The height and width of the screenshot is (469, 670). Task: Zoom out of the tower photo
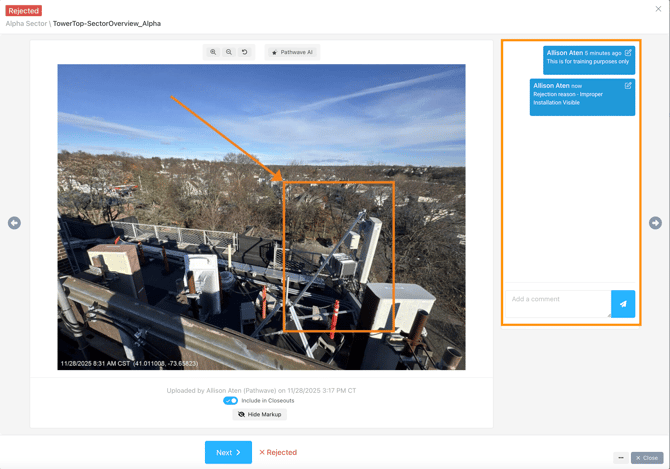[x=229, y=52]
